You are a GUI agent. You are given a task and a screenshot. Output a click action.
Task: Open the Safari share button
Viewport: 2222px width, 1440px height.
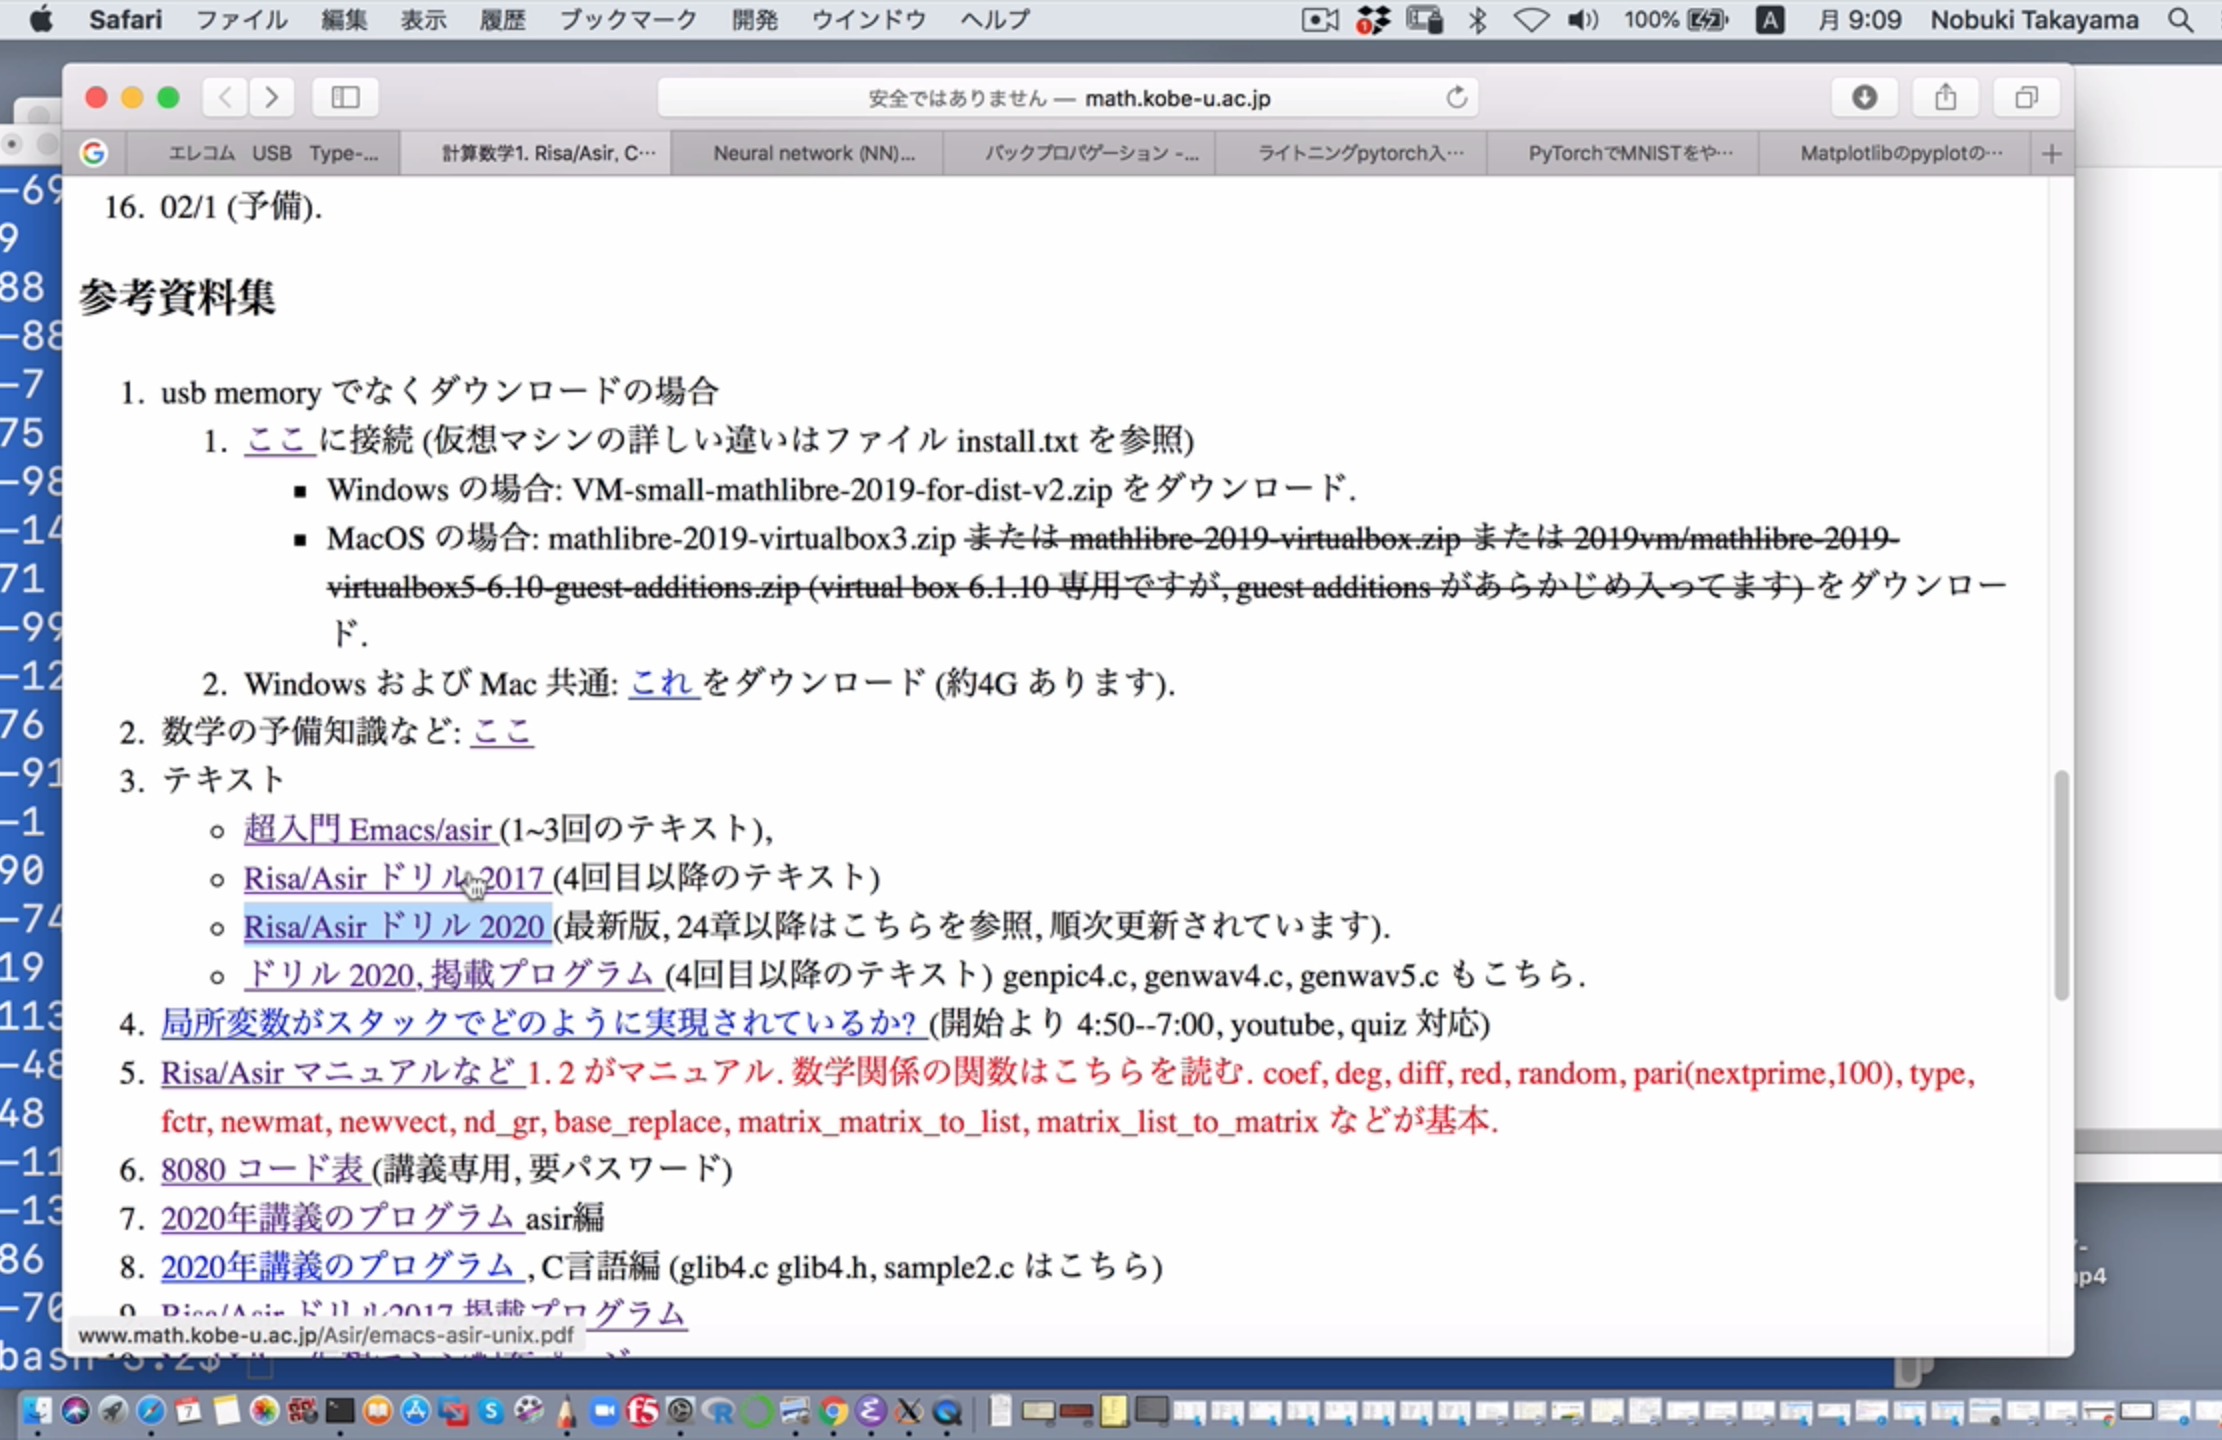[x=1945, y=97]
